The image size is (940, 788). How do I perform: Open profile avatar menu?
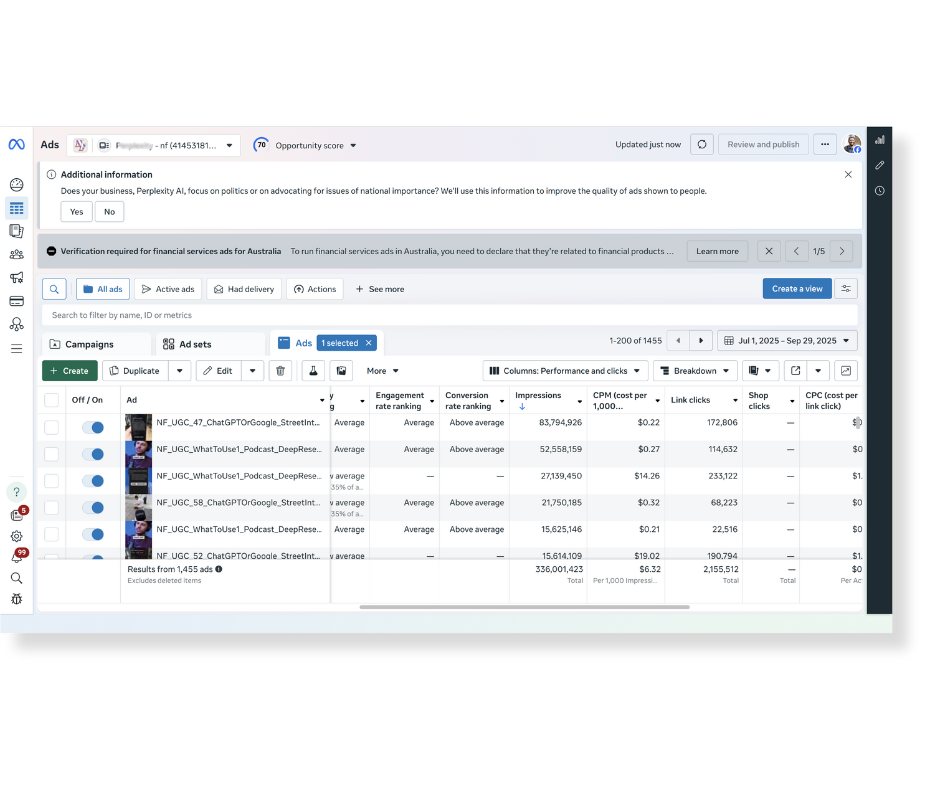coord(852,144)
